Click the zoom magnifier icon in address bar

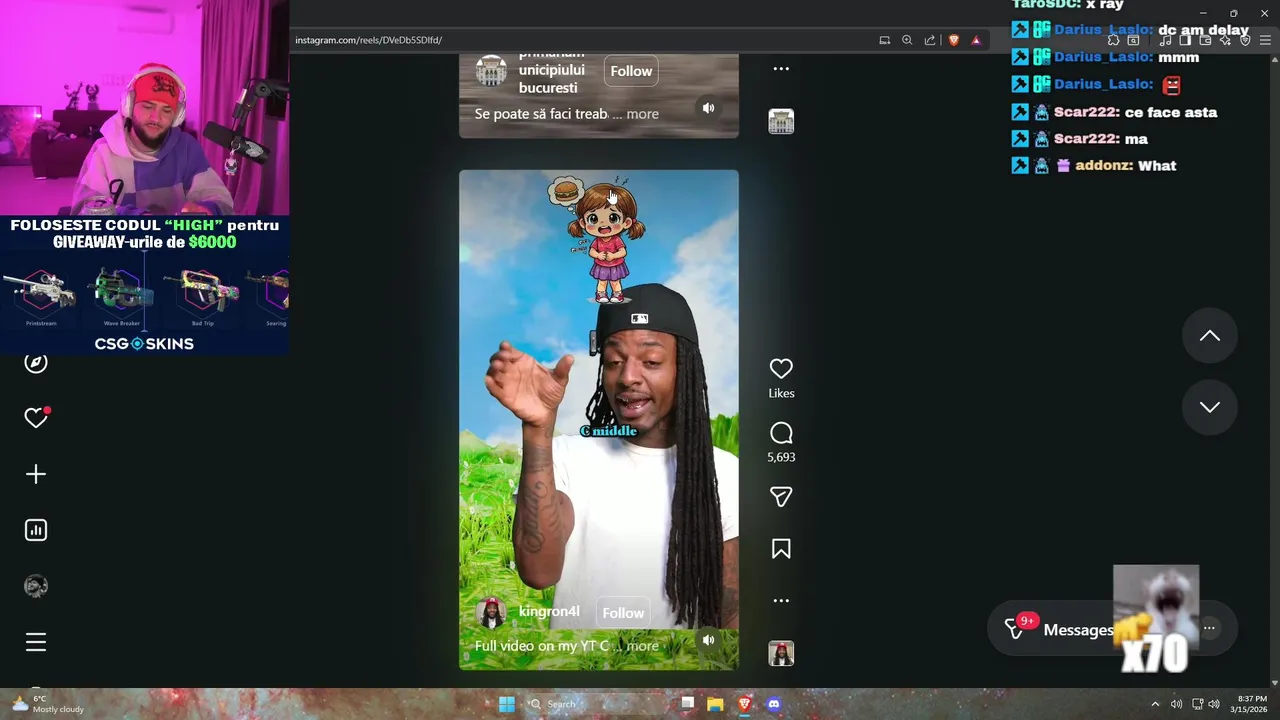[907, 40]
